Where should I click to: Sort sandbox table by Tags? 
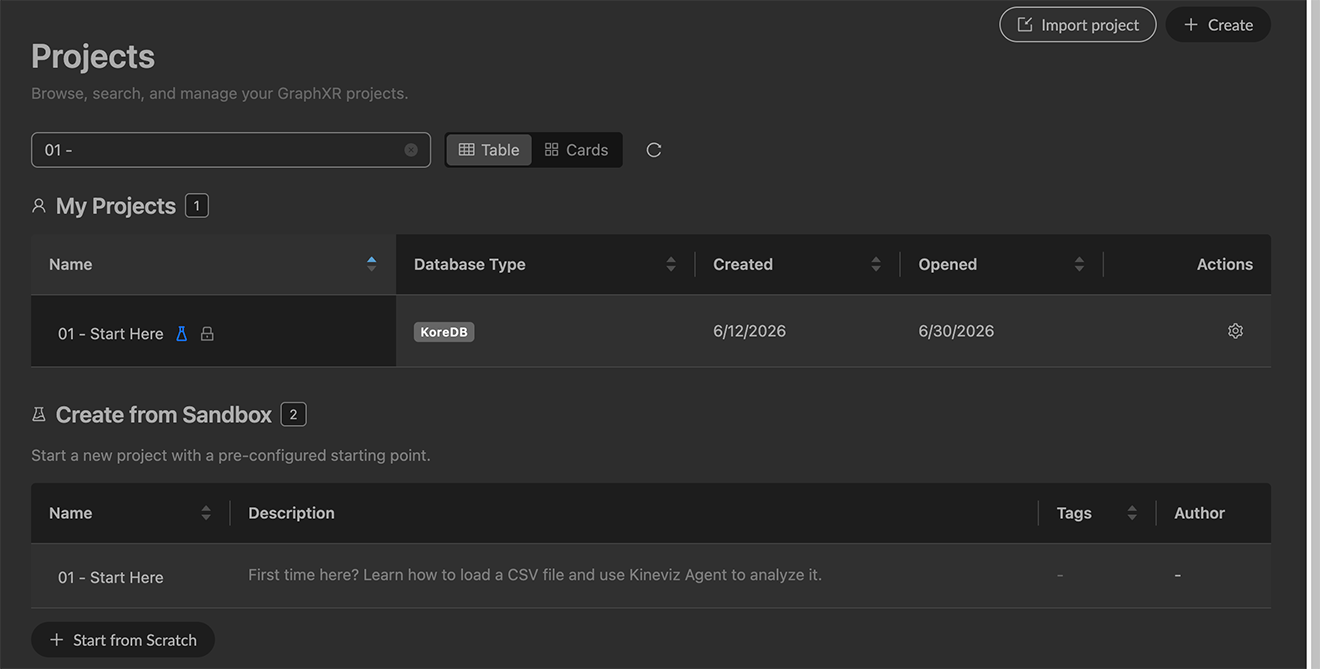click(x=1132, y=513)
